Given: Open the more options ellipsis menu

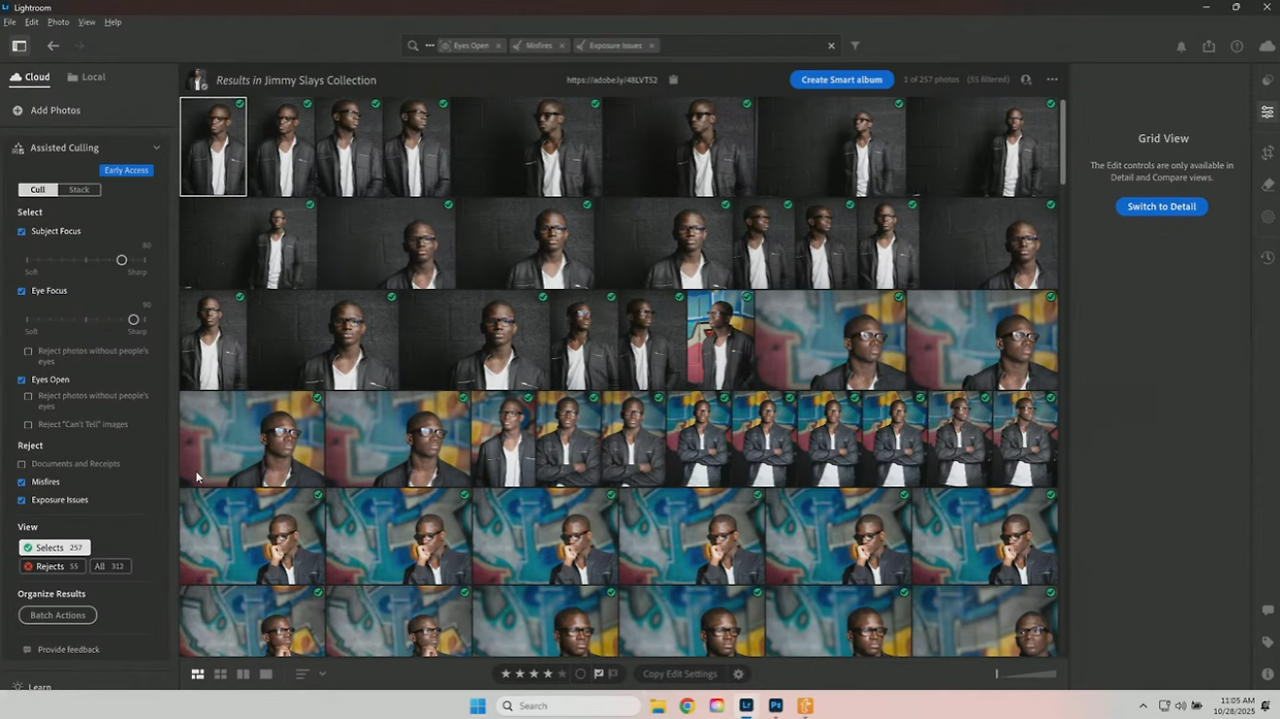Looking at the screenshot, I should tap(1052, 80).
